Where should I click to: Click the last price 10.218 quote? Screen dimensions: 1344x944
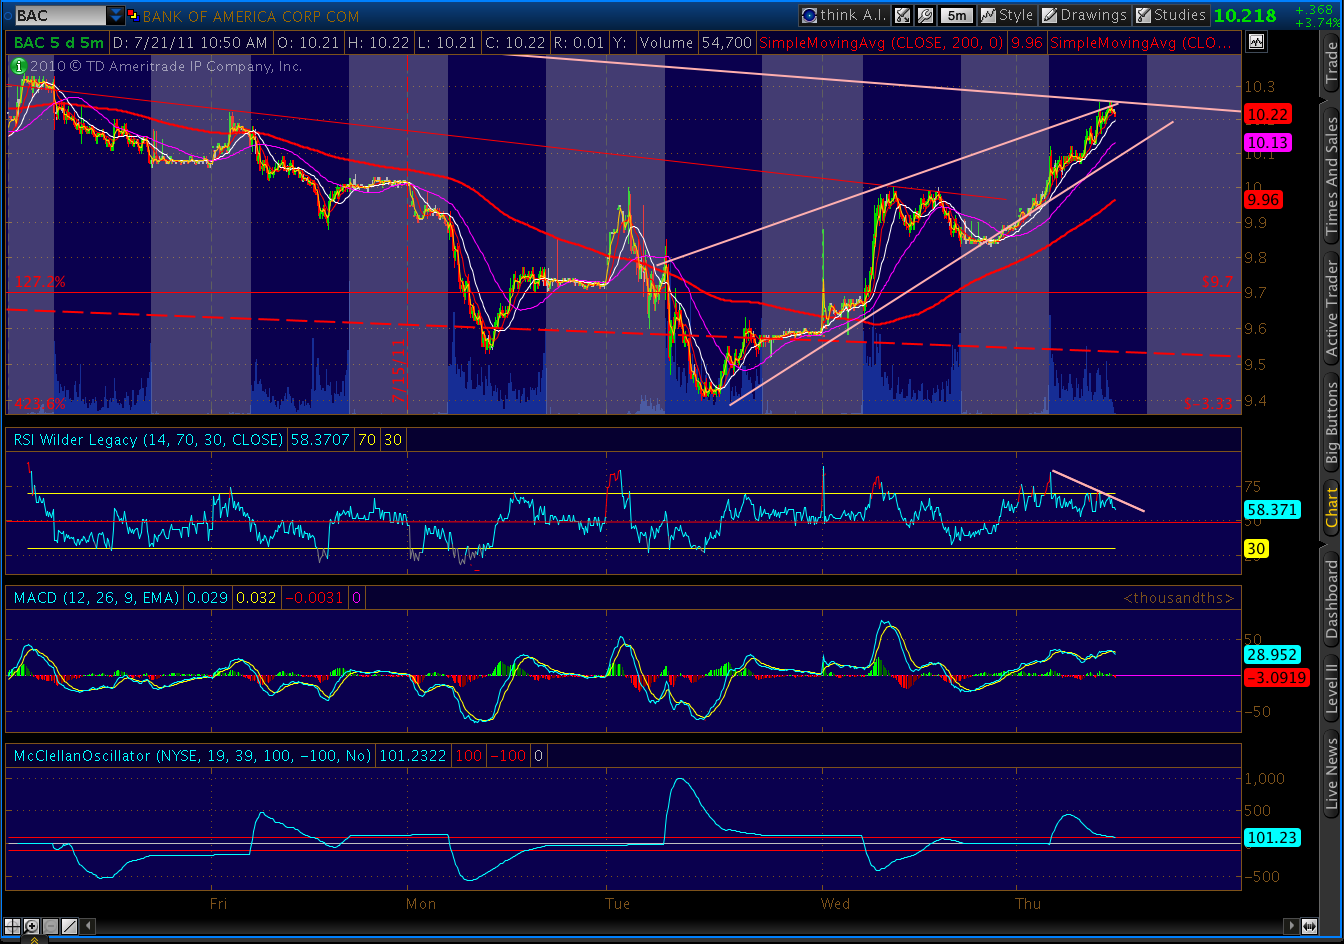click(1245, 15)
